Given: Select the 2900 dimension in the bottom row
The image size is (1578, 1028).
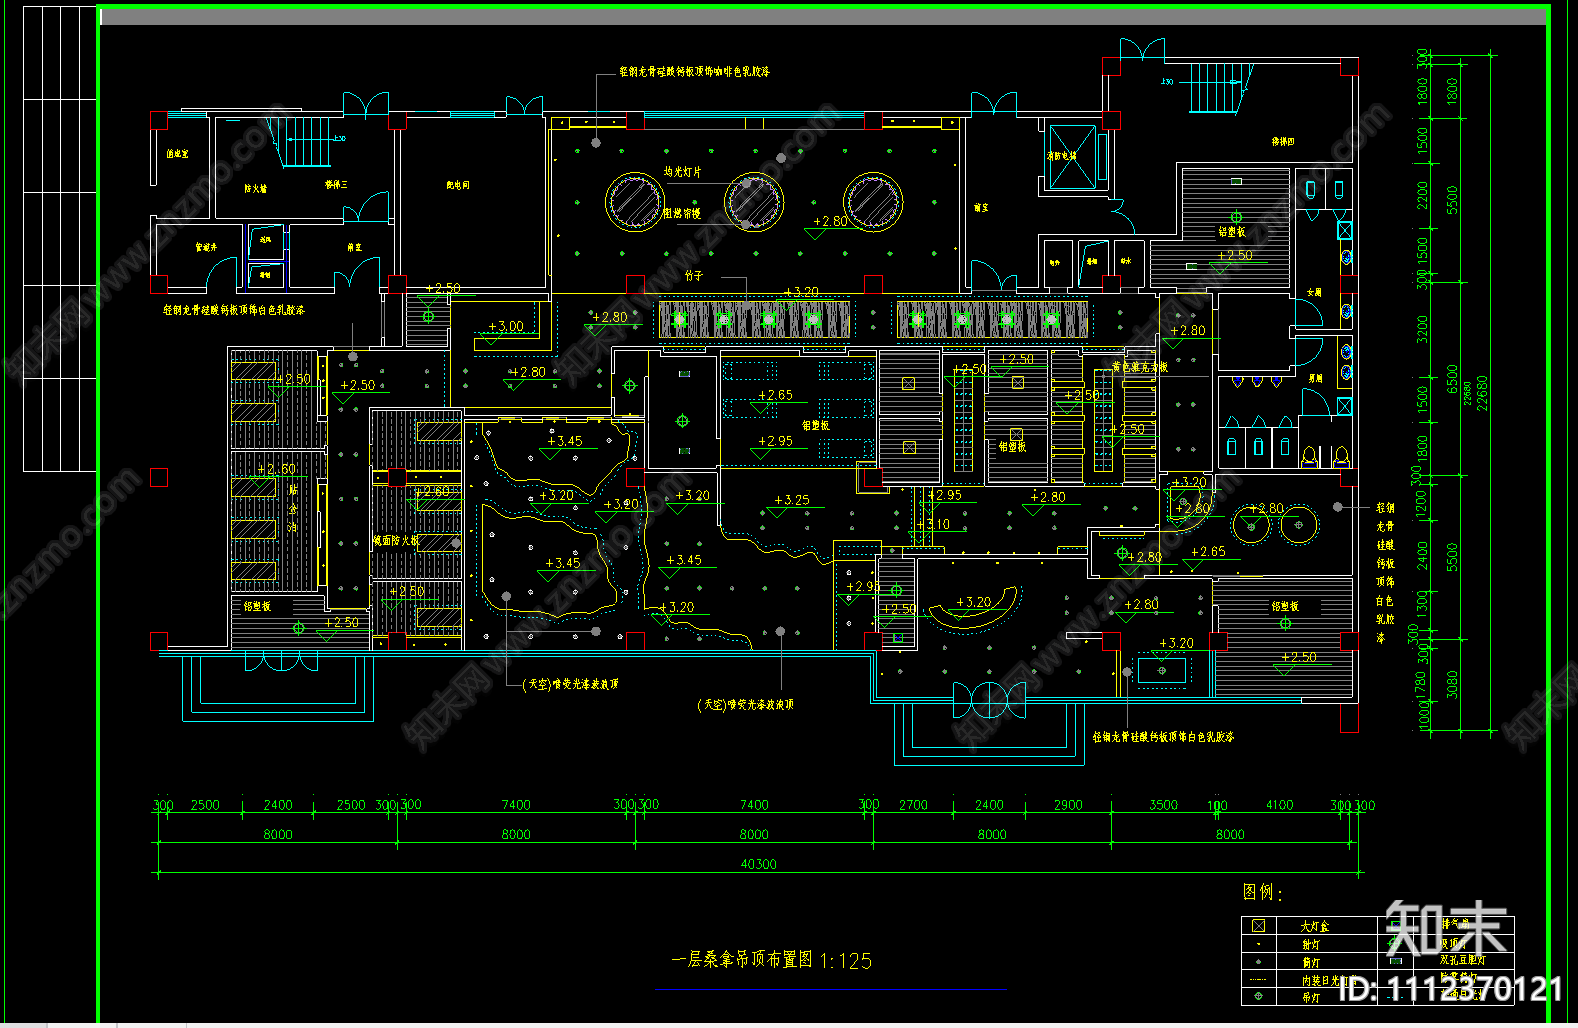Looking at the screenshot, I should [1068, 805].
